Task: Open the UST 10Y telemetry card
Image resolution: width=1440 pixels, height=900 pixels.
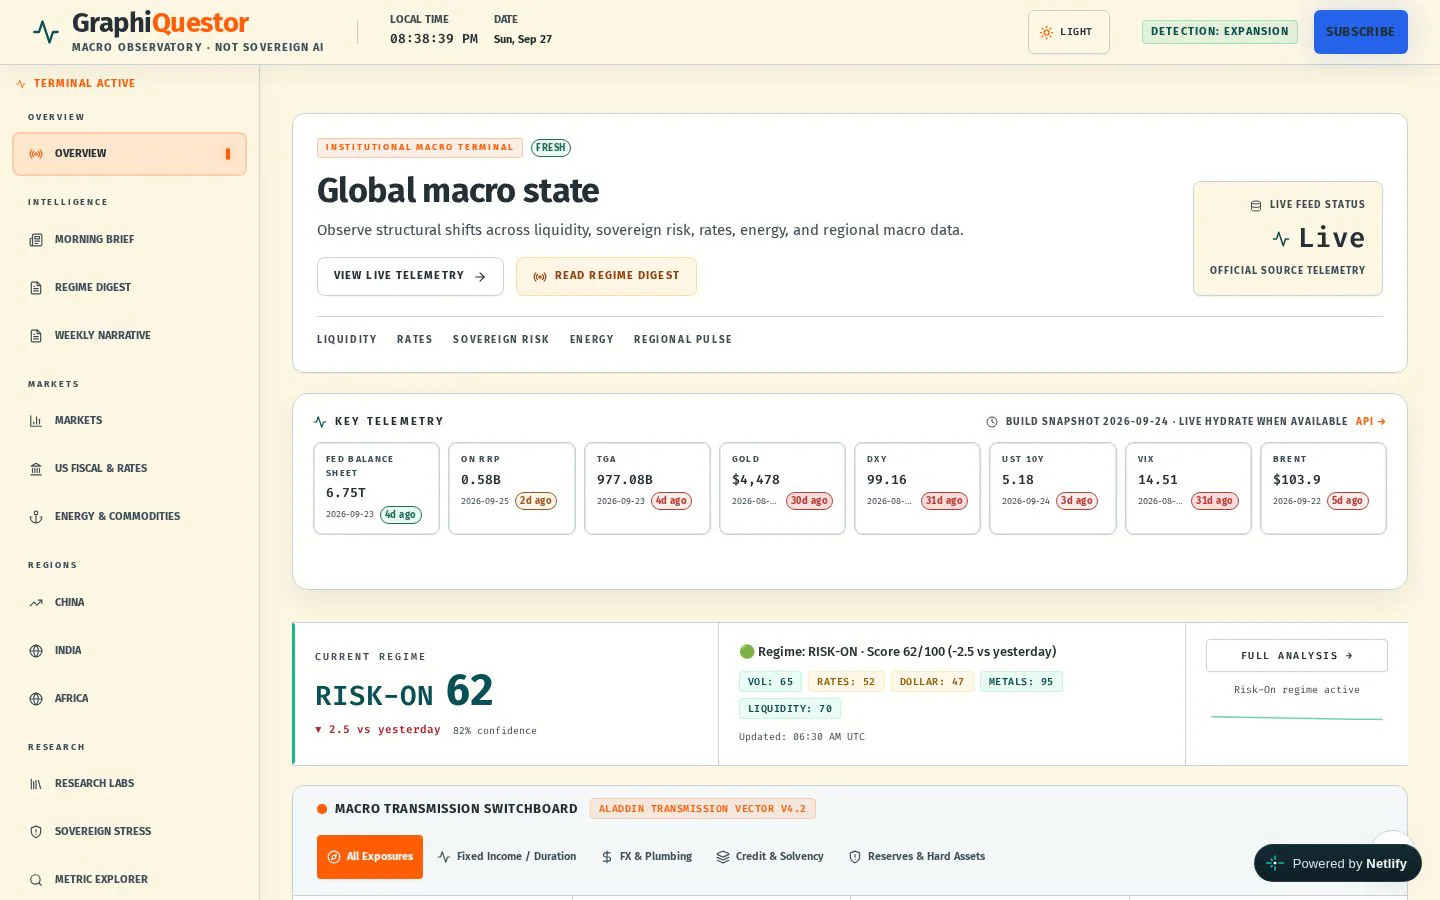Action: (1053, 489)
